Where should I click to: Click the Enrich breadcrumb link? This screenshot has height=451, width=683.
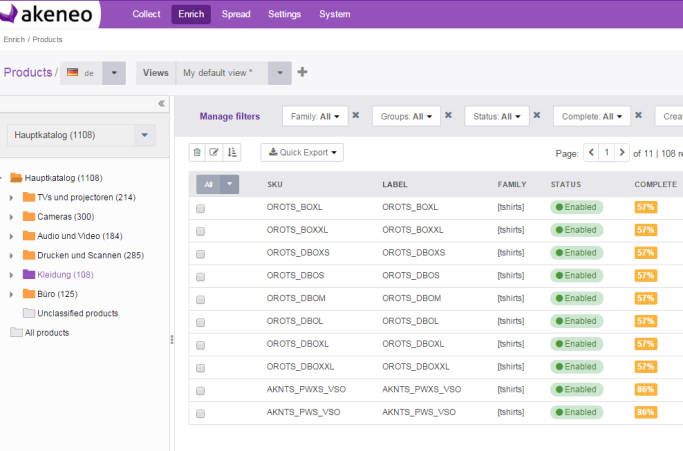click(14, 39)
